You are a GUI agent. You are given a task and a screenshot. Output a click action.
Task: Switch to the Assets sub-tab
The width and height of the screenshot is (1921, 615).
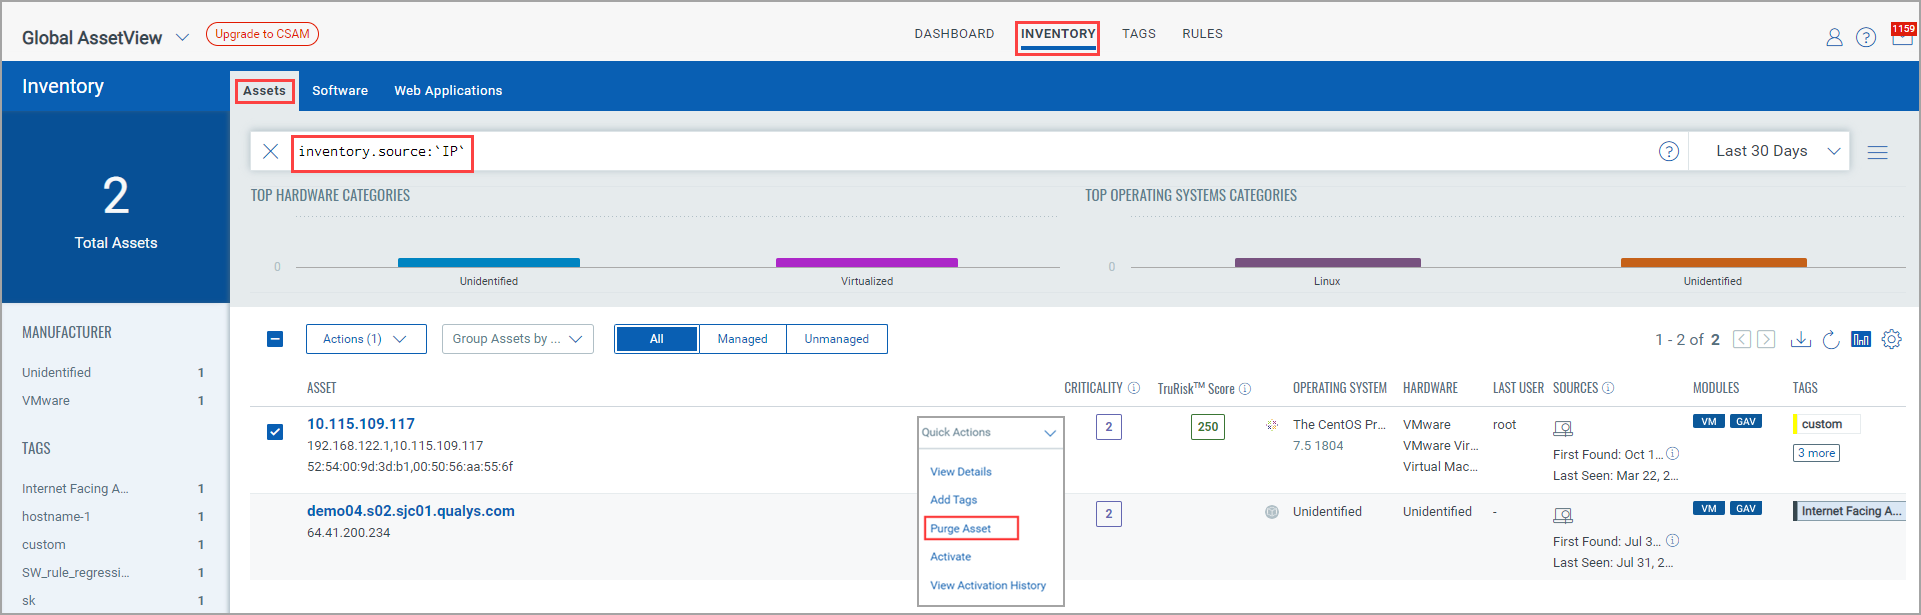(x=264, y=91)
